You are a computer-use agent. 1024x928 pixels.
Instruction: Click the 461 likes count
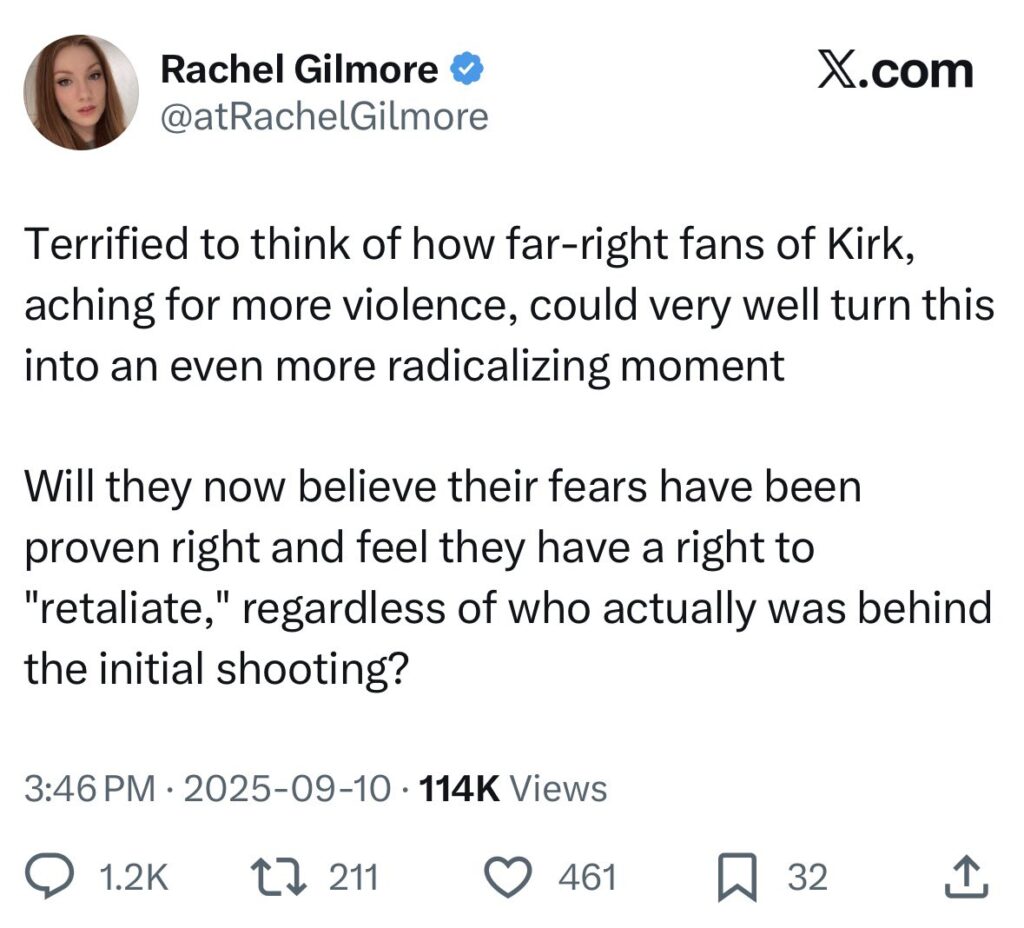coord(586,878)
